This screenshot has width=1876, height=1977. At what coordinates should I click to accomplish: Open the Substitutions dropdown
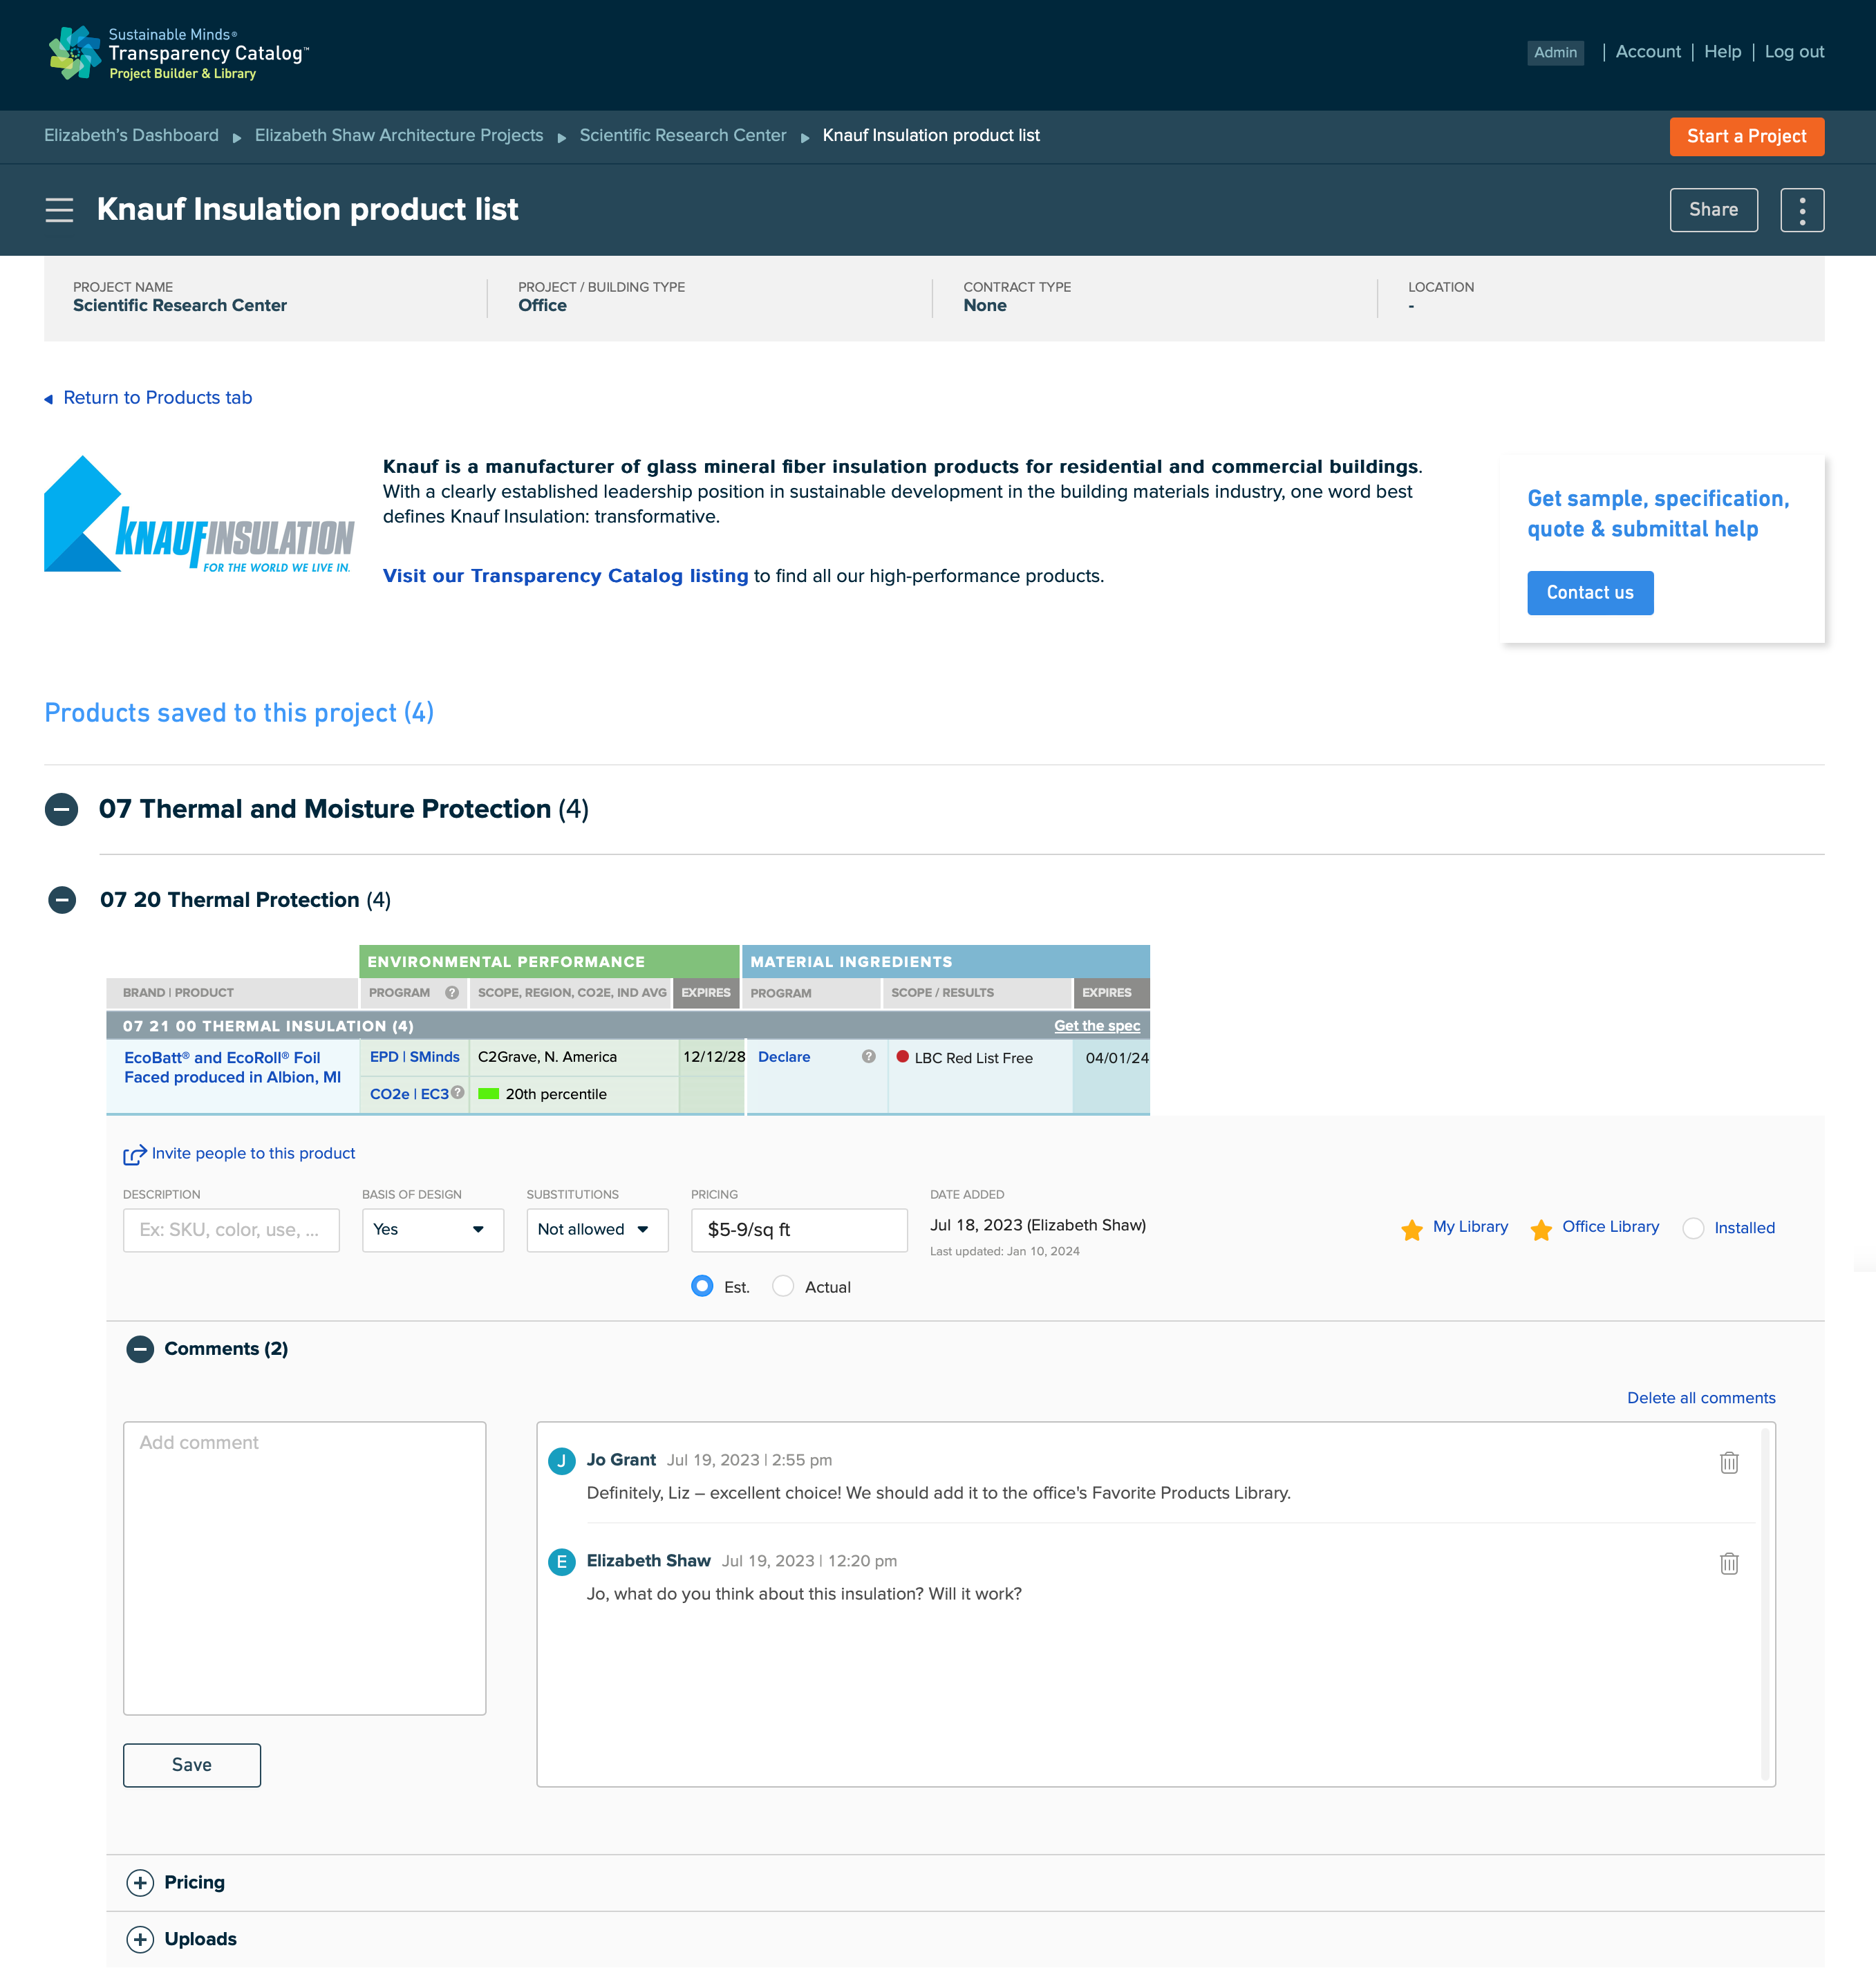[597, 1229]
